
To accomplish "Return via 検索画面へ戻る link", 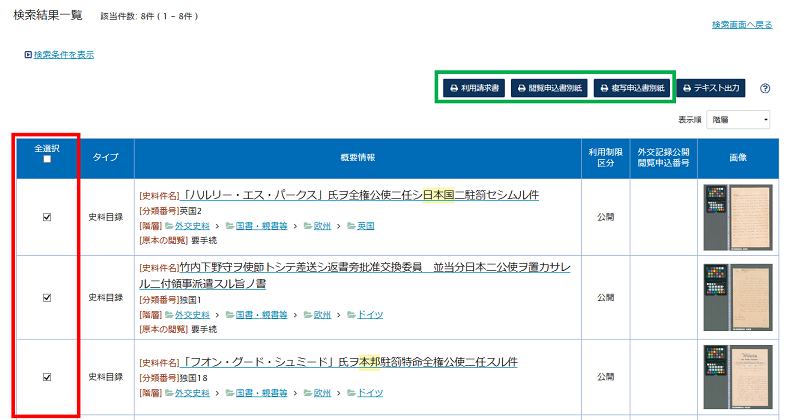I will click(742, 24).
